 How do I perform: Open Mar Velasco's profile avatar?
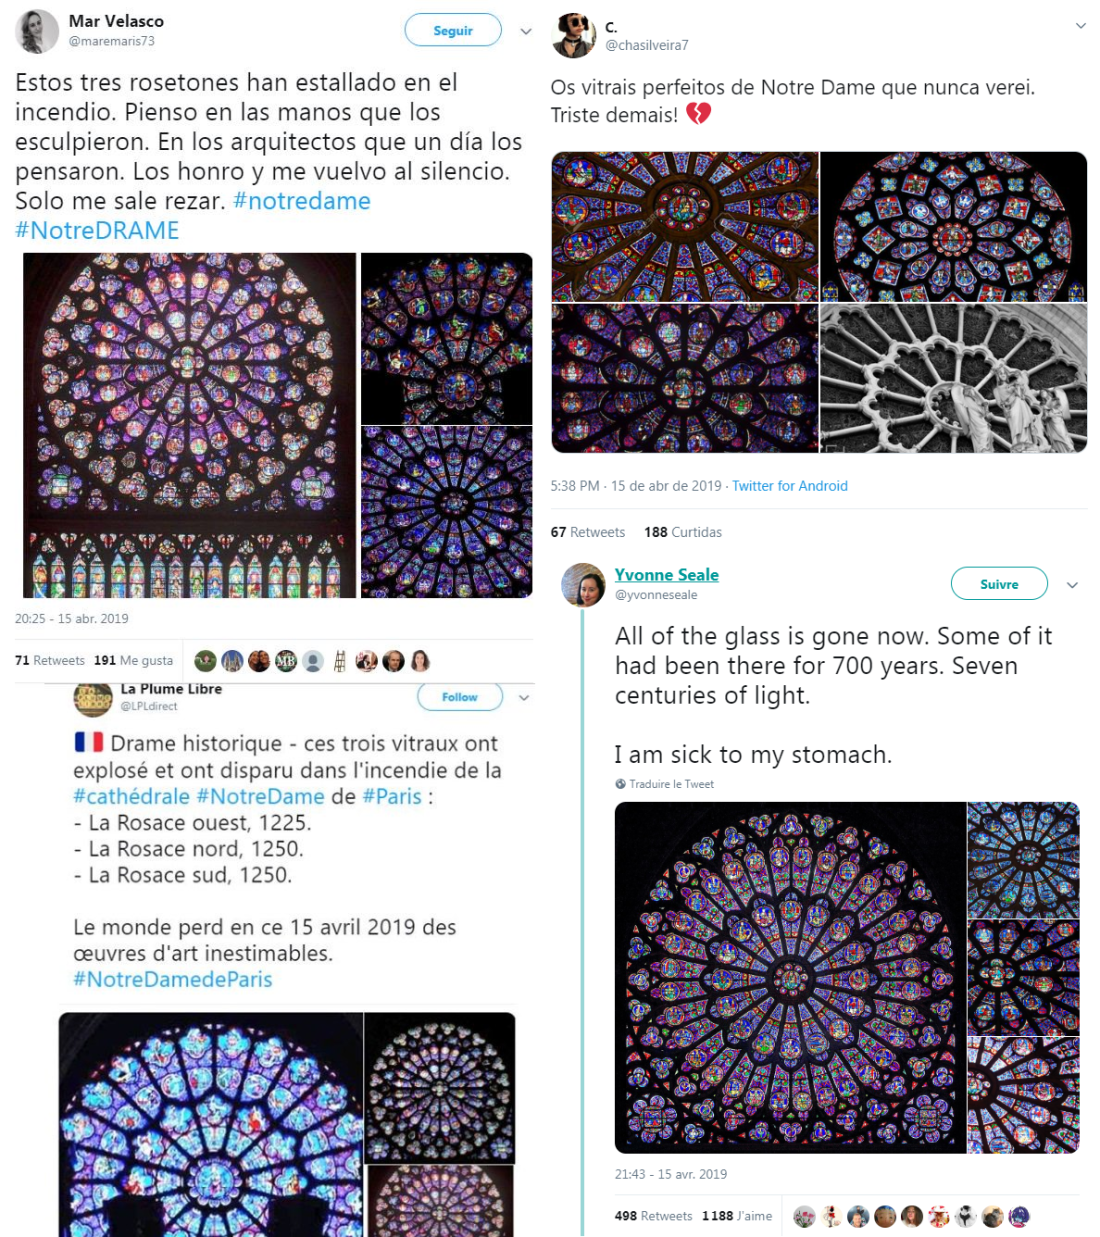coord(37,32)
